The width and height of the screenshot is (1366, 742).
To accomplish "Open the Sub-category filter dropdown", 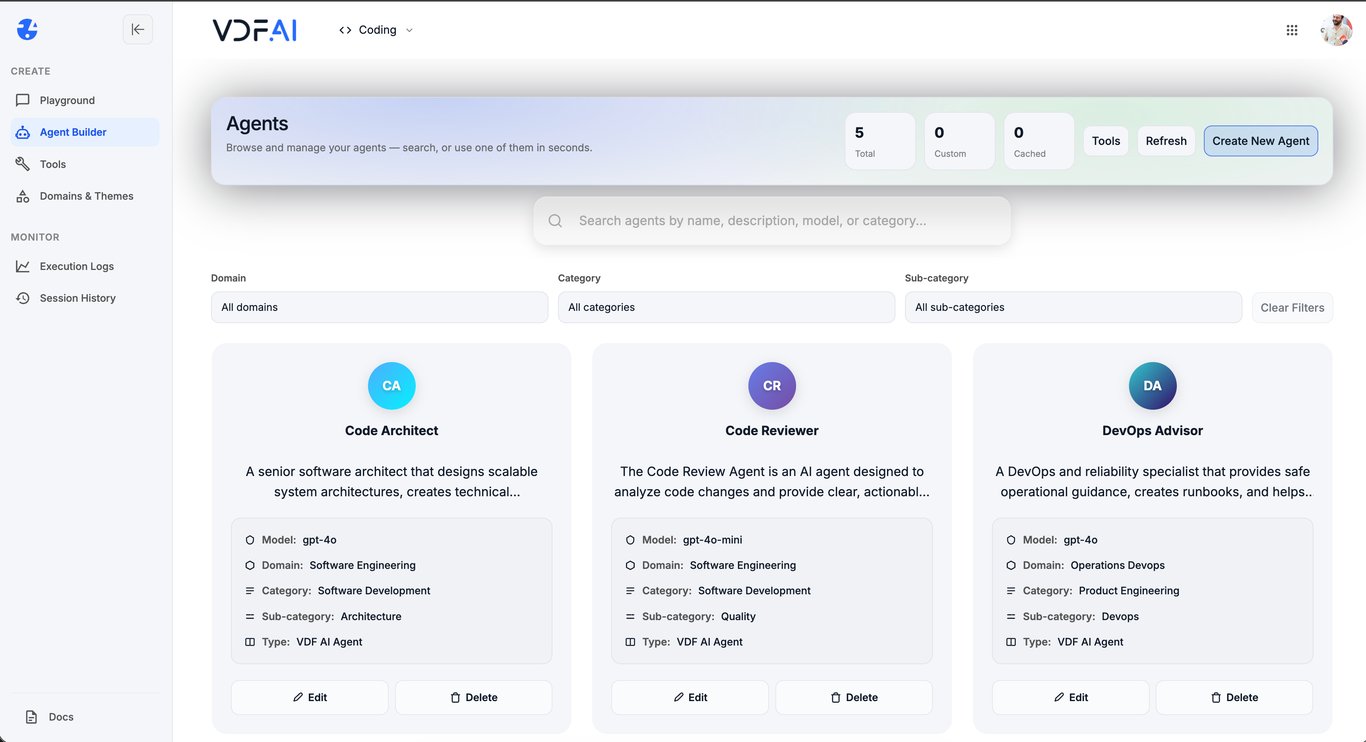I will (x=1073, y=307).
